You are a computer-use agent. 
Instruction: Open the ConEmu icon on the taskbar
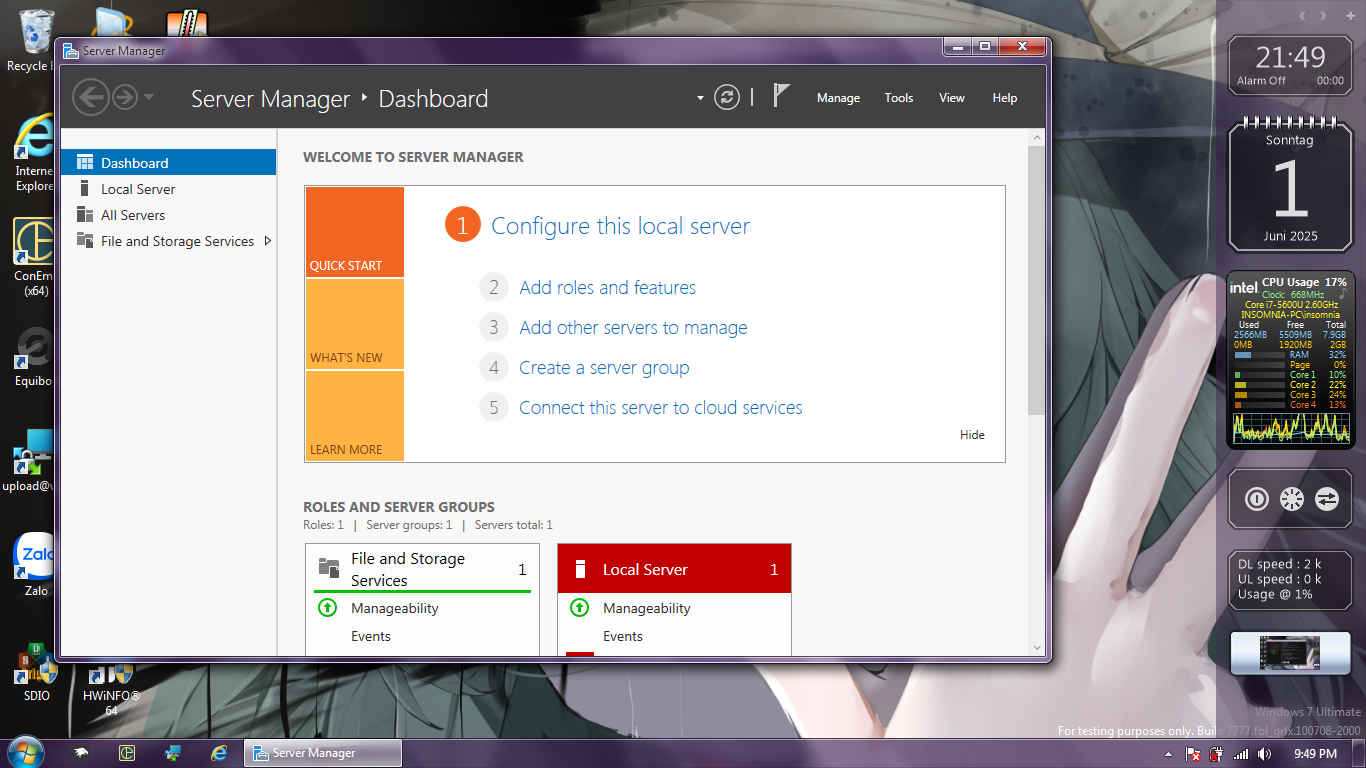127,752
